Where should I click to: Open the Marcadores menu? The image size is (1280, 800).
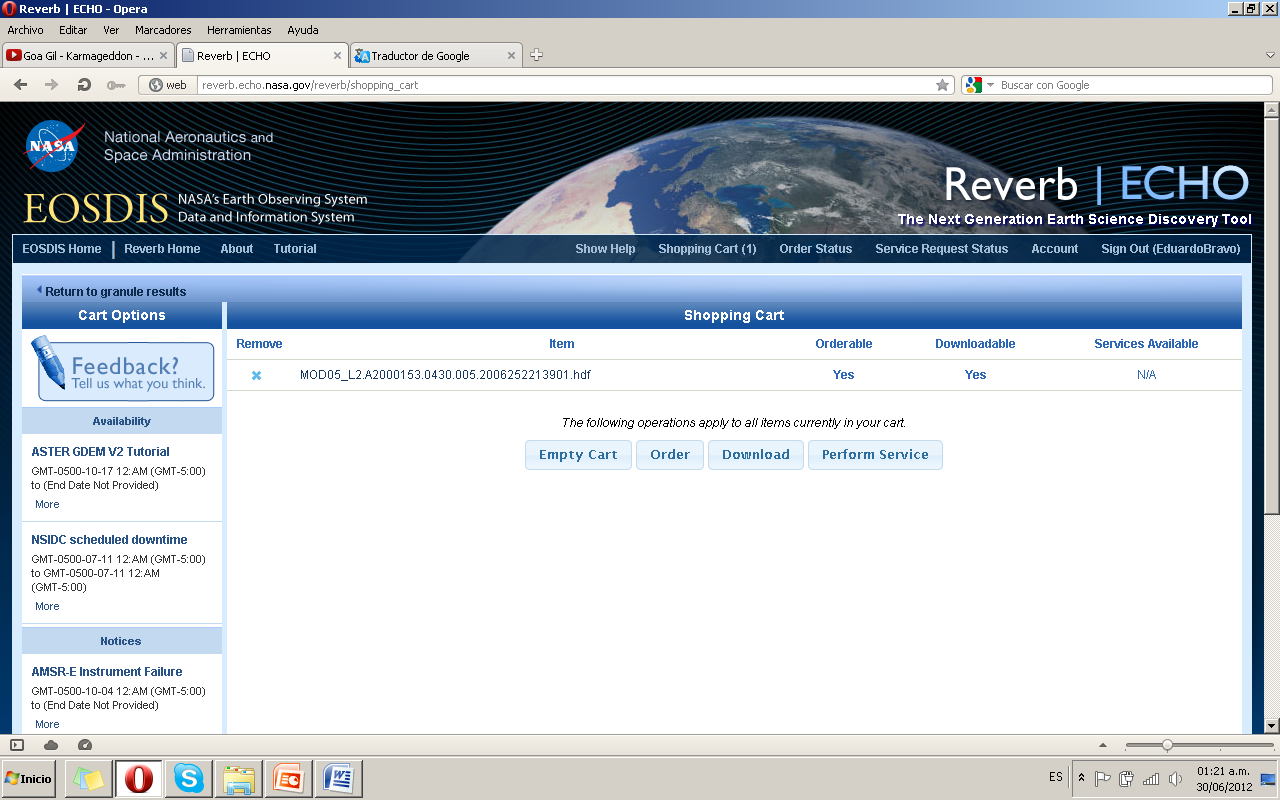click(163, 30)
